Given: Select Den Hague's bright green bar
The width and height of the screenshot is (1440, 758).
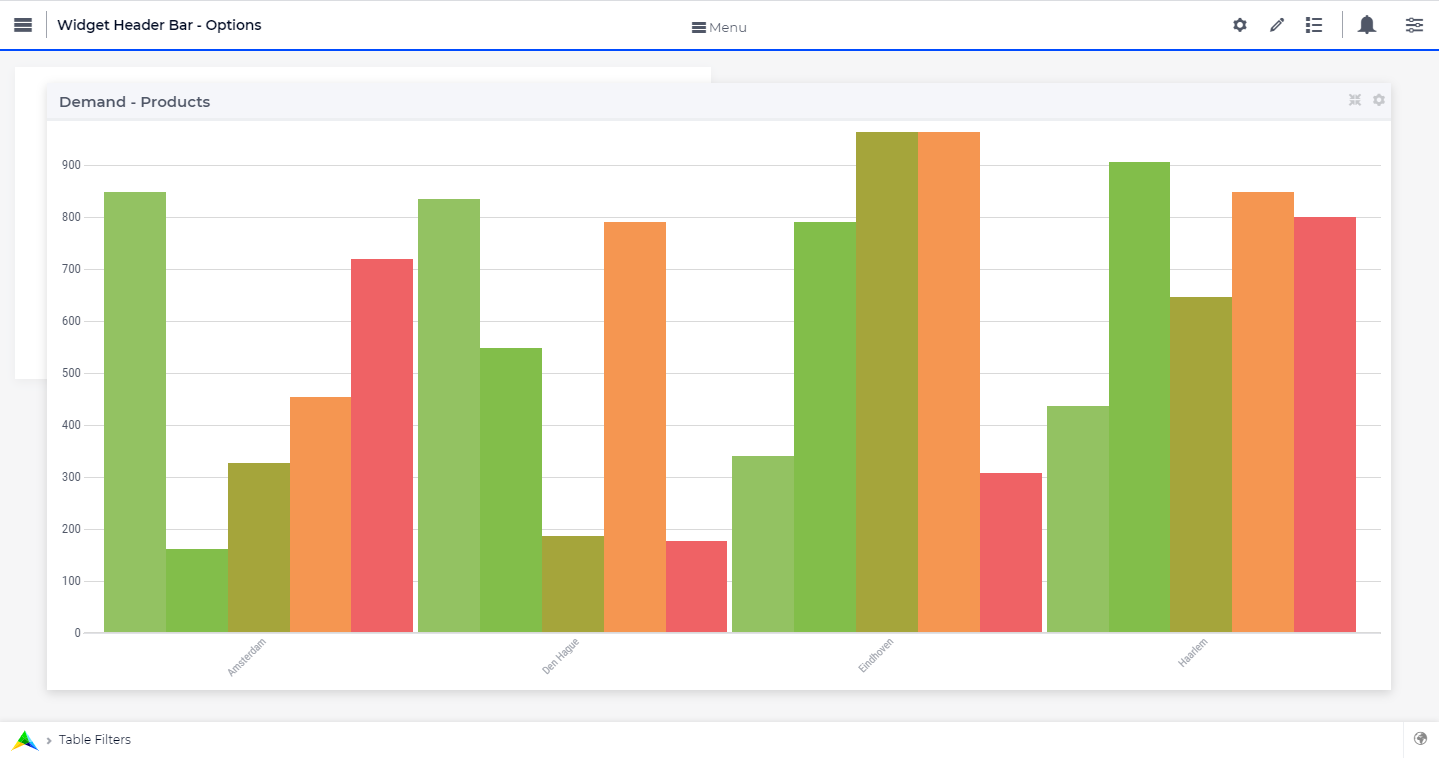Looking at the screenshot, I should click(511, 490).
